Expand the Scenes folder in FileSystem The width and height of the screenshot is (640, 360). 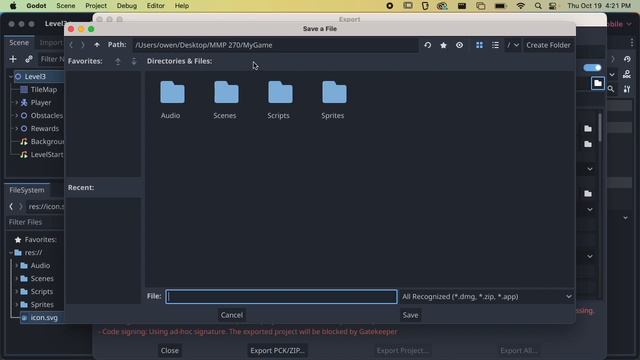pos(17,279)
